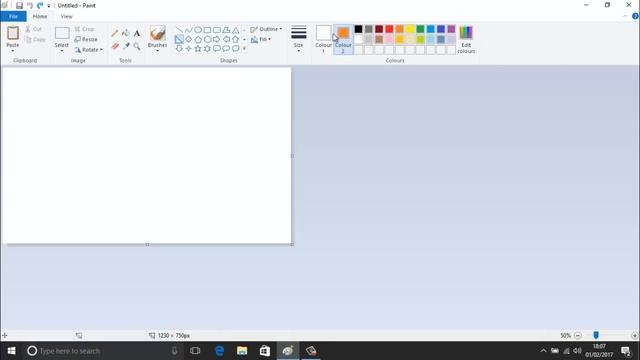Click the Save icon in title bar
Screen dimensions: 640x360
[x=19, y=6]
